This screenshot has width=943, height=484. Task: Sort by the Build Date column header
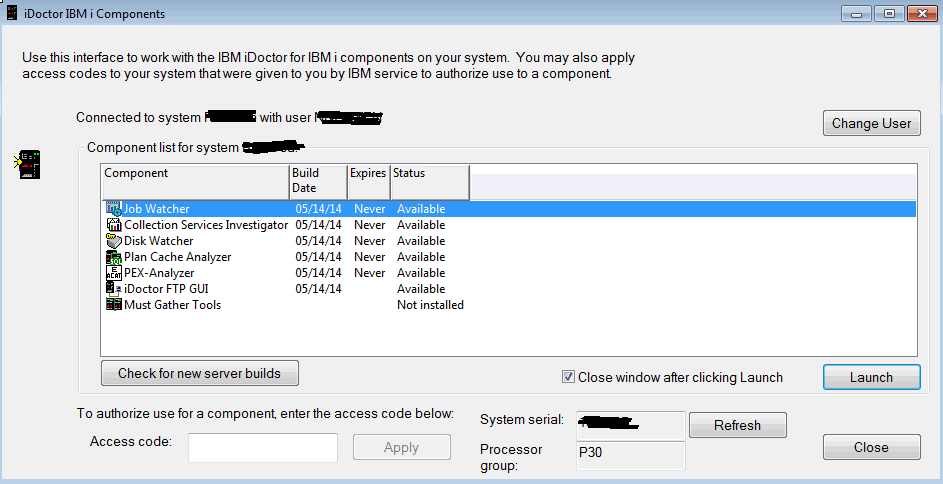pyautogui.click(x=318, y=182)
